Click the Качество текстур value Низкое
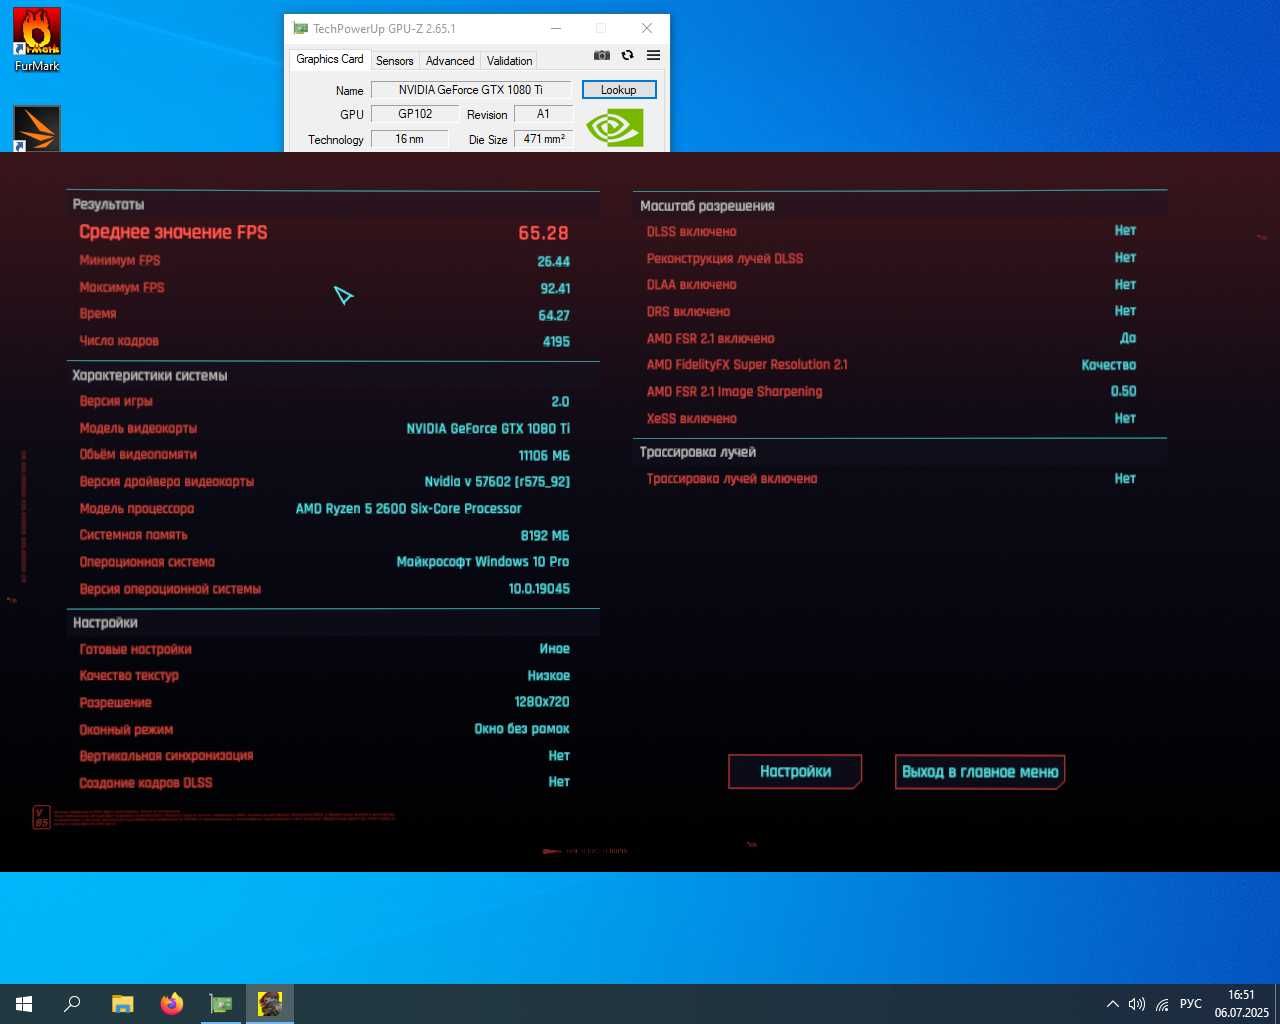 [x=549, y=676]
